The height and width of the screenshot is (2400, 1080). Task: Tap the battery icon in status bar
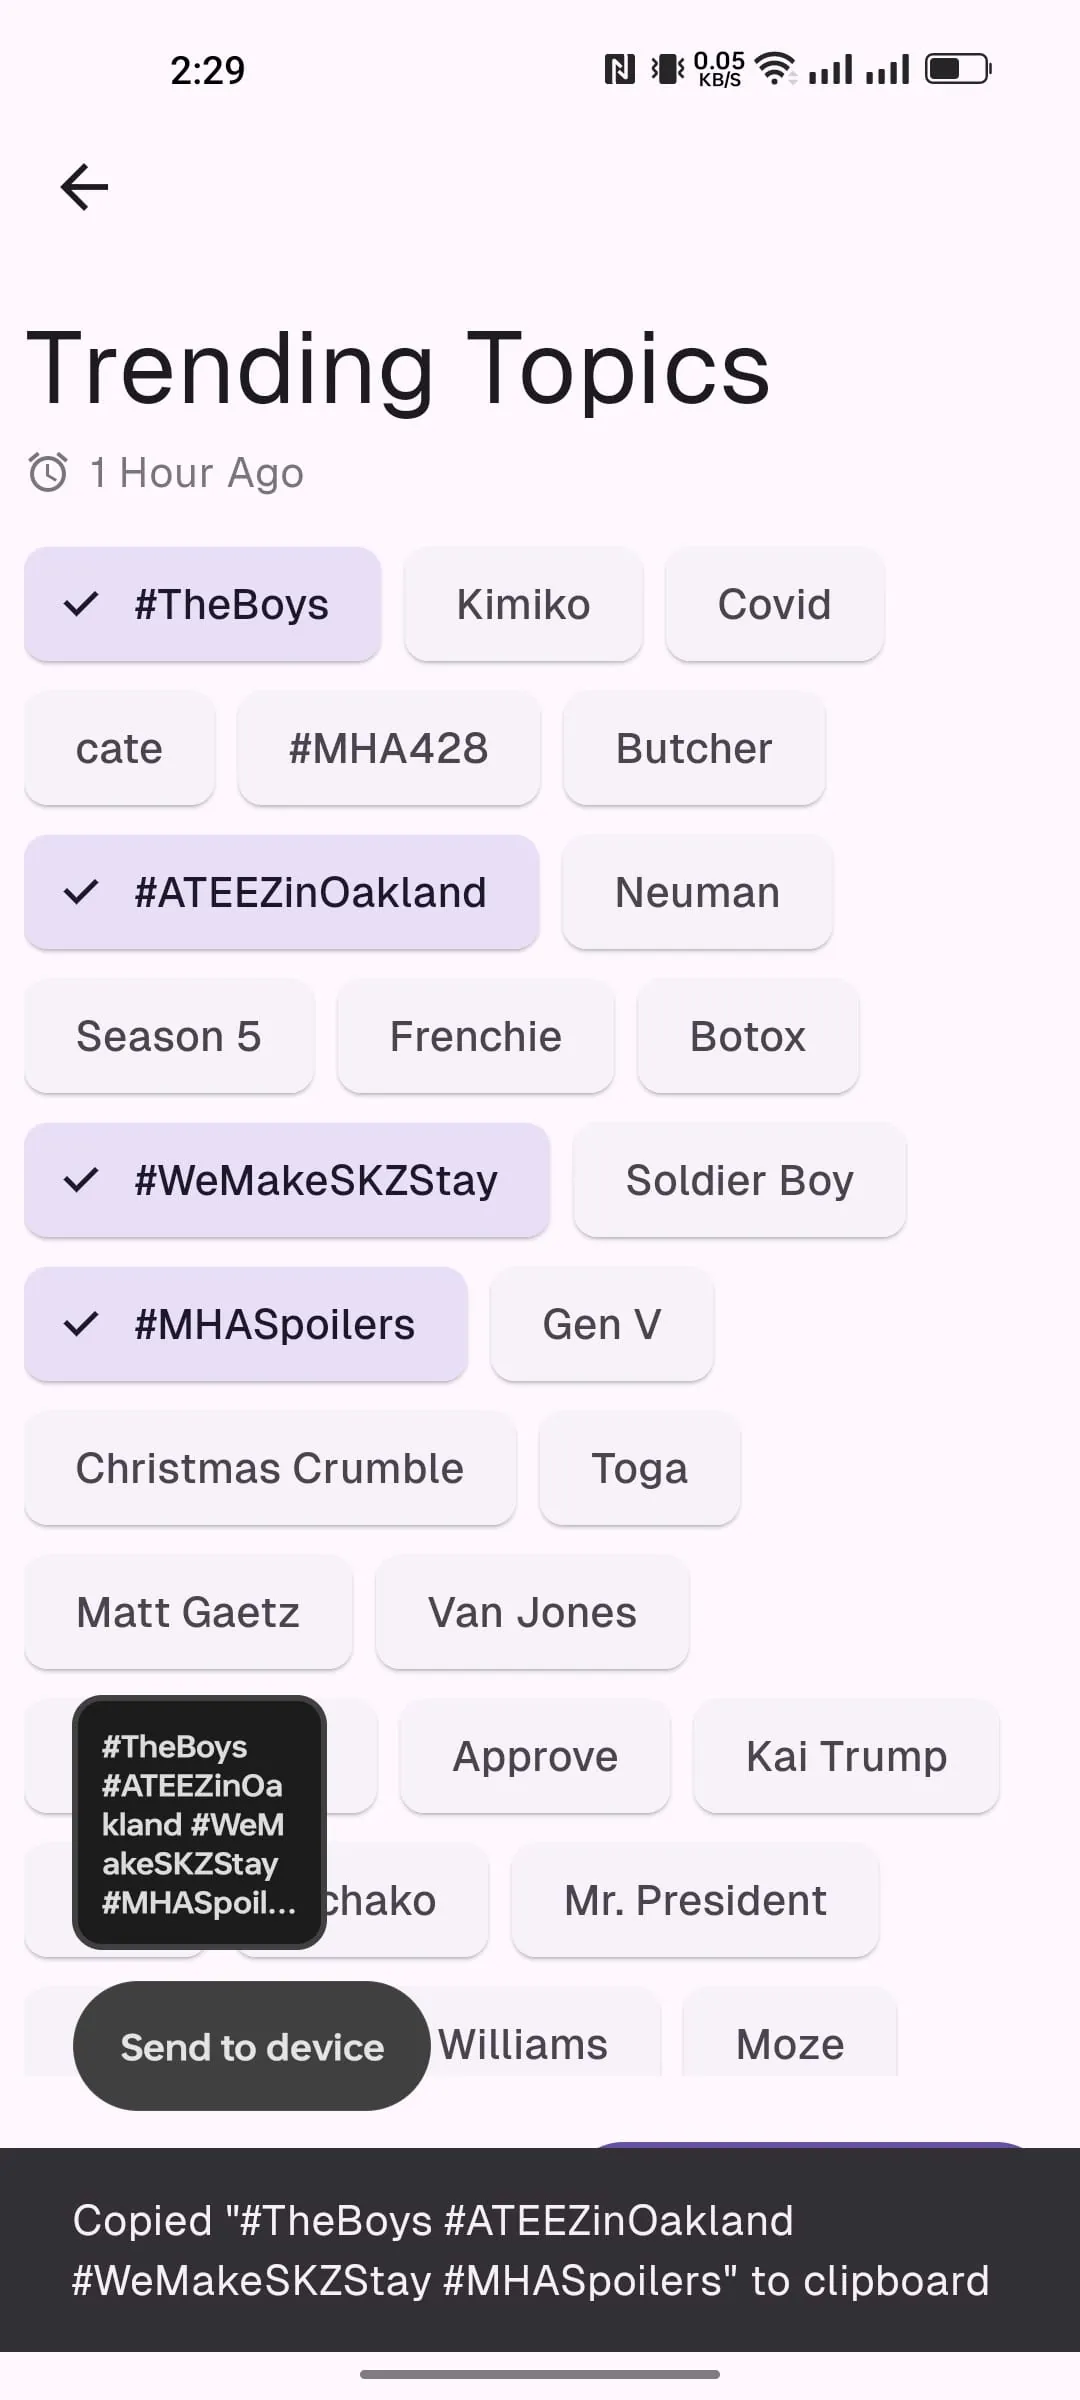(957, 69)
